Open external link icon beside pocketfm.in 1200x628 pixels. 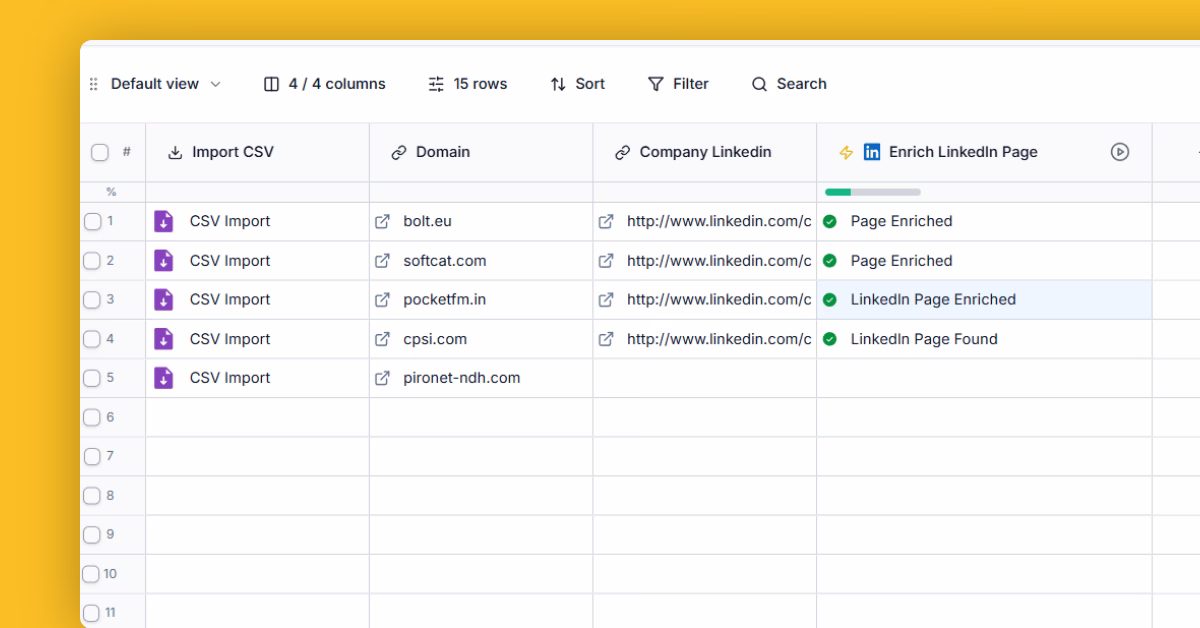tap(382, 299)
